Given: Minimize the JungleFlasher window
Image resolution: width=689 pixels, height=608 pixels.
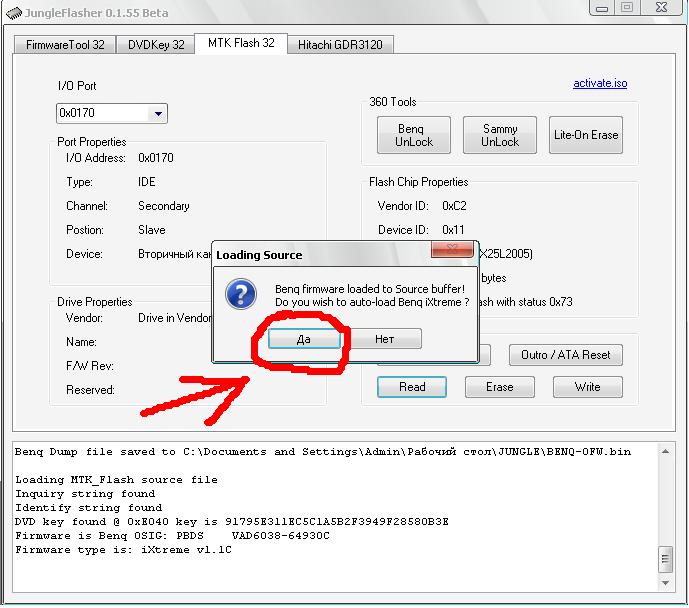Looking at the screenshot, I should [602, 8].
